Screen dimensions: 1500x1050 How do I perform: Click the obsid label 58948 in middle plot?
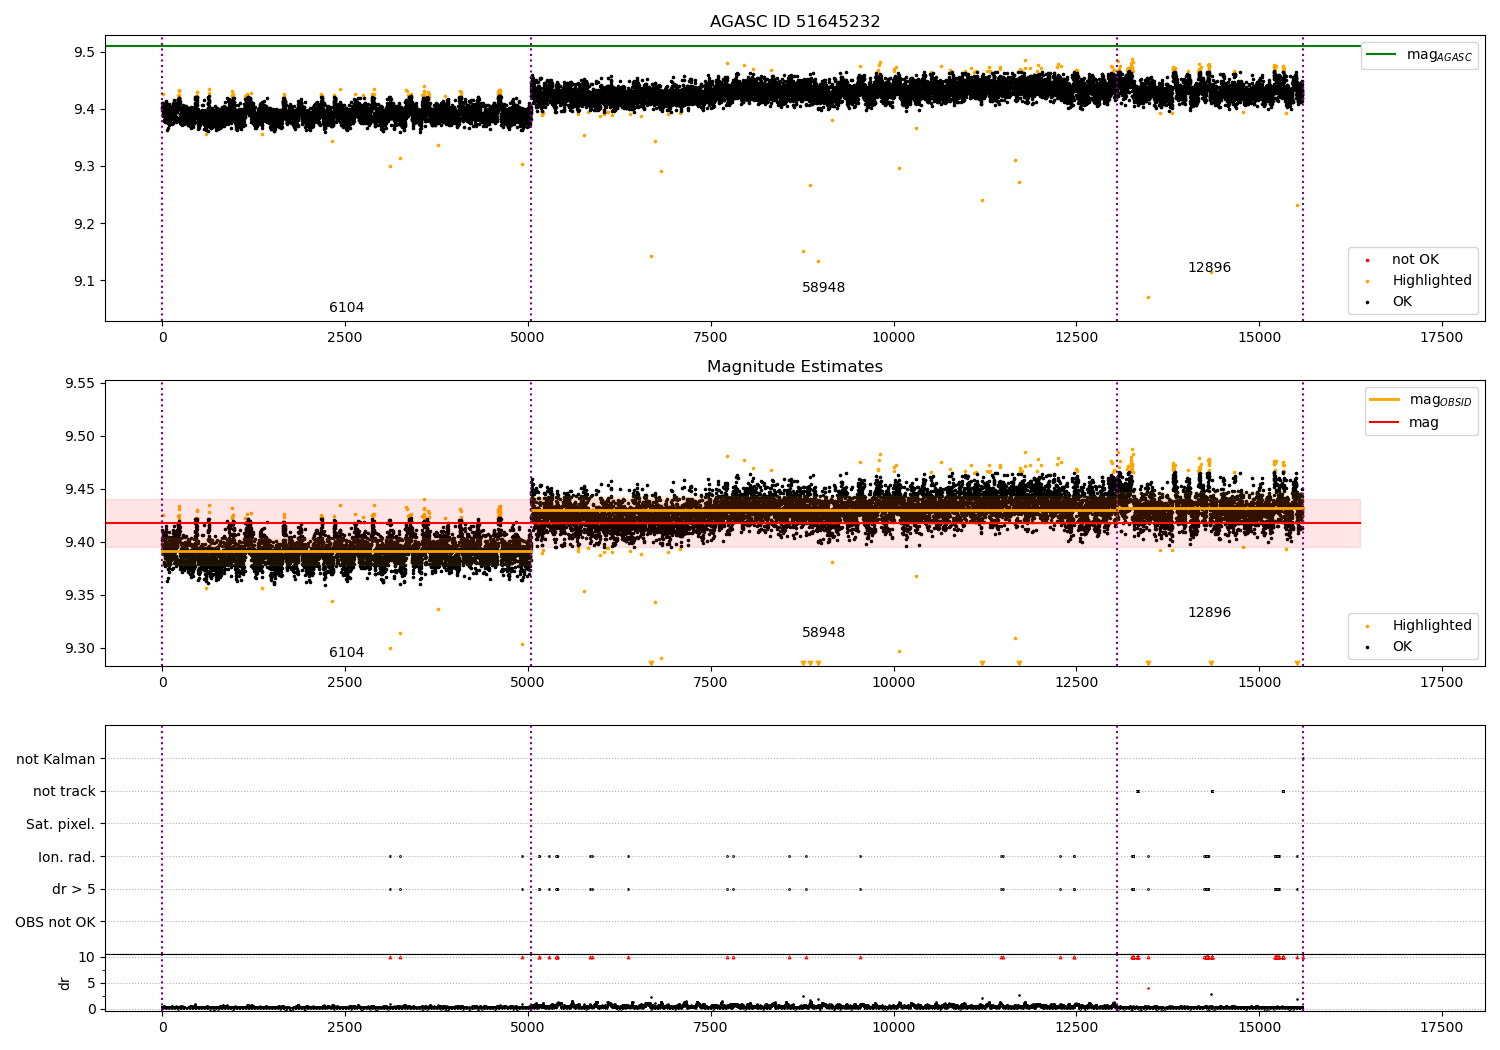[x=823, y=633]
